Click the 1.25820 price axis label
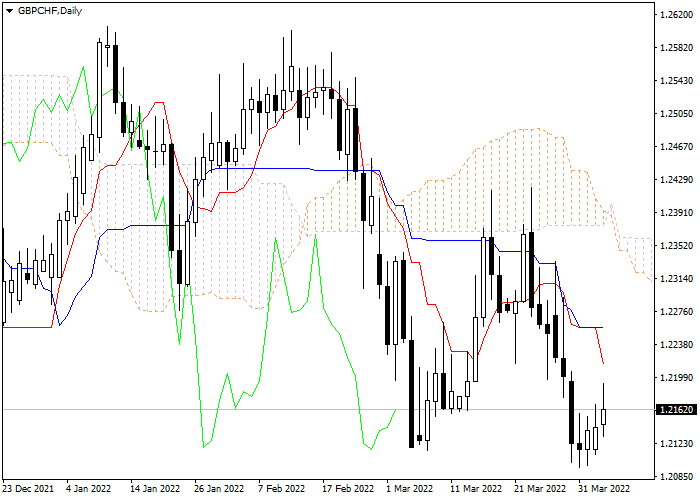Screen dimensions: 700x500 (x=676, y=48)
